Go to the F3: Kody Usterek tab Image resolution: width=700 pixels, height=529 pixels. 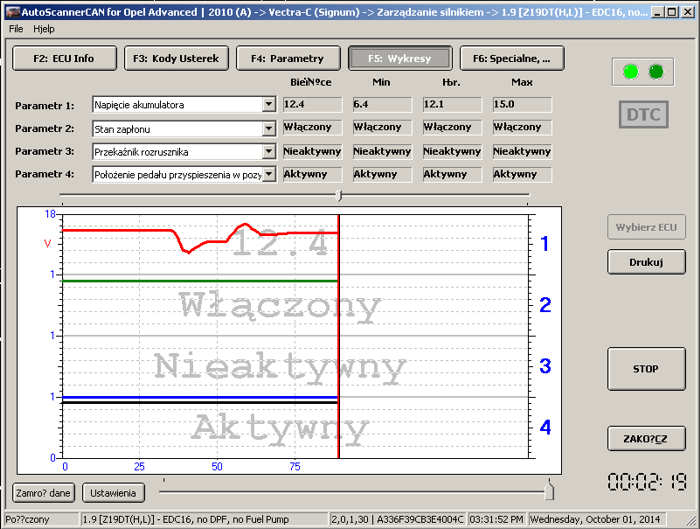click(178, 59)
